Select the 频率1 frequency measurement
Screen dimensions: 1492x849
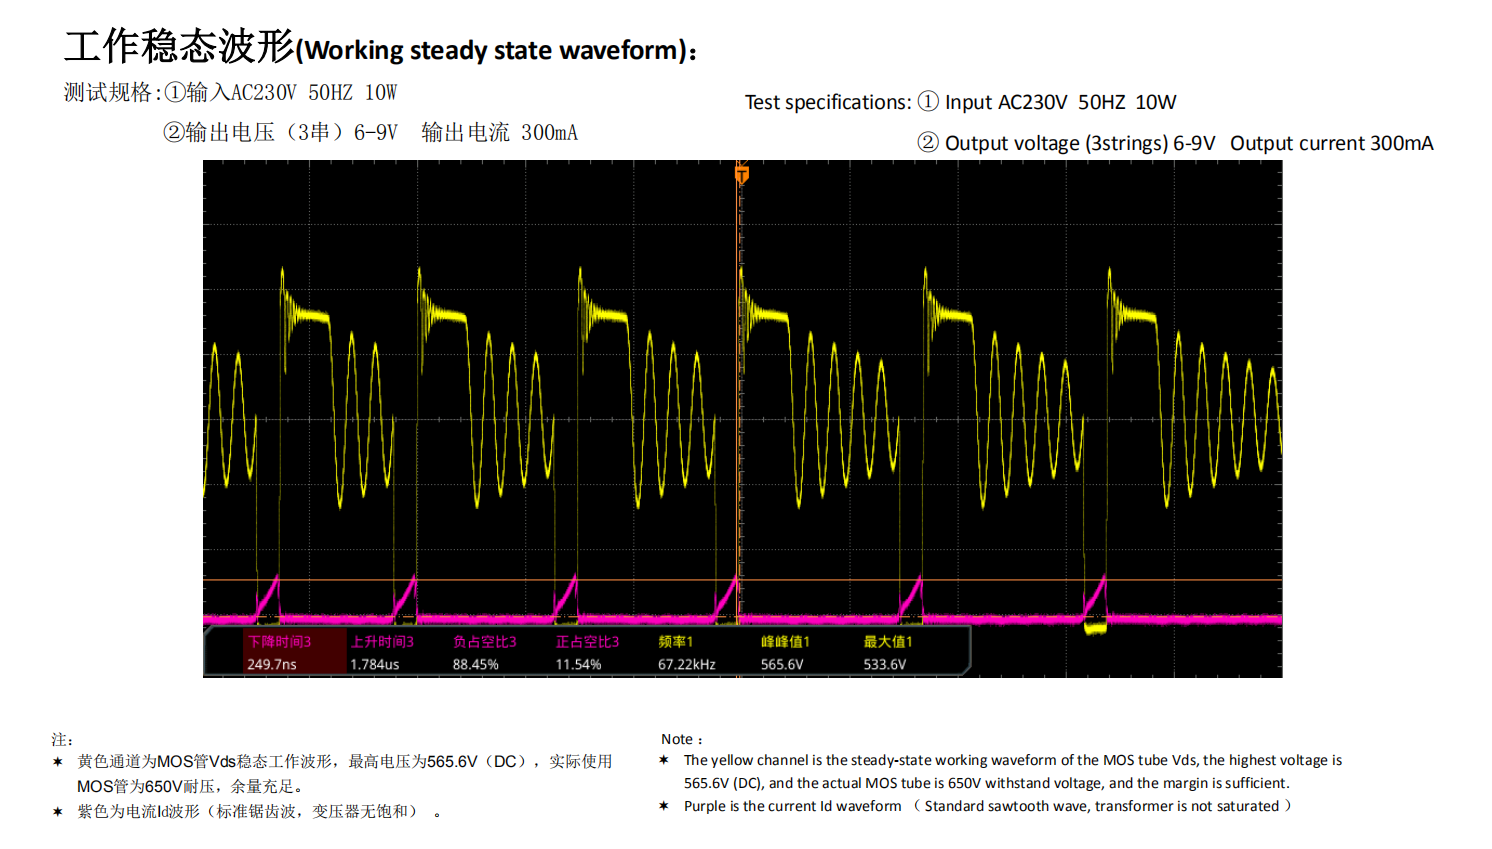pyautogui.click(x=687, y=652)
